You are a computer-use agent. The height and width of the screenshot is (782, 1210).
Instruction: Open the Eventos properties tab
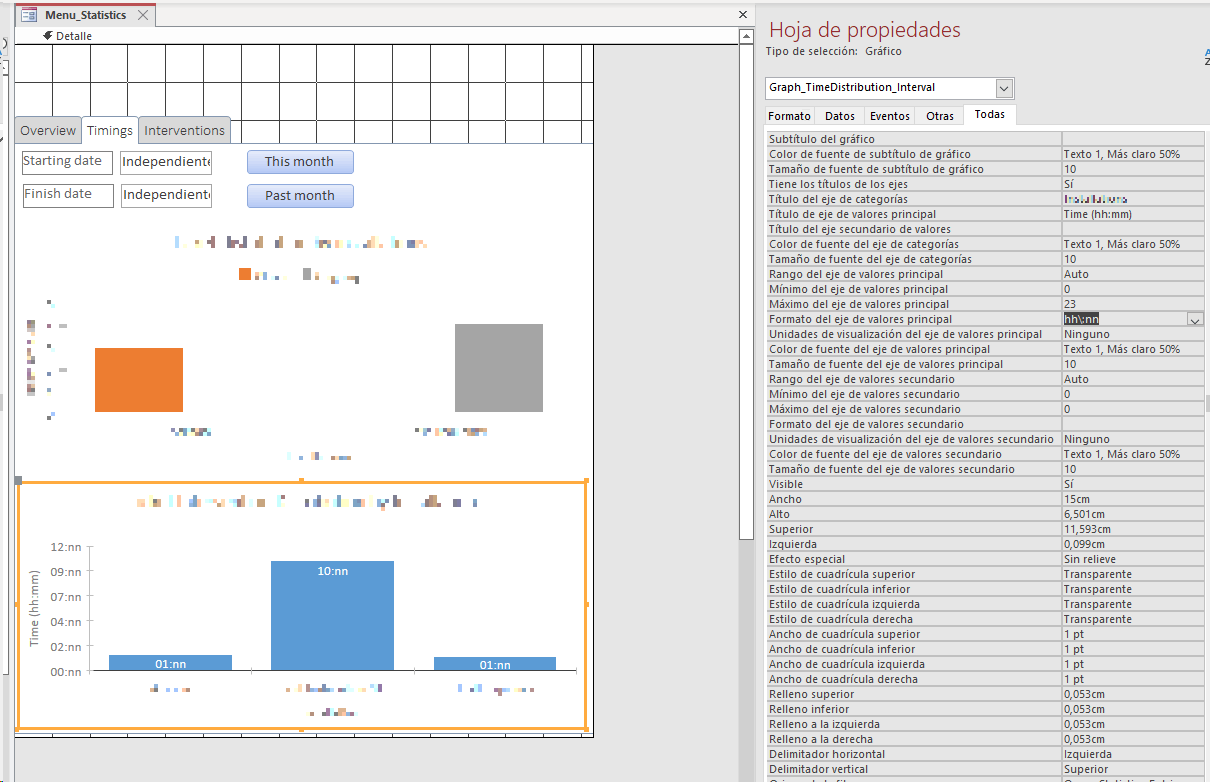coord(890,116)
